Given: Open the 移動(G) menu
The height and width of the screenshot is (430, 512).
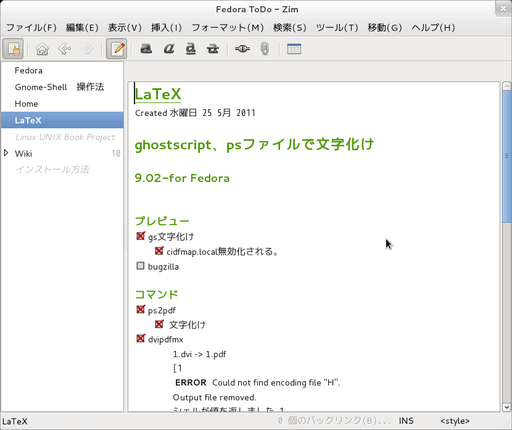Looking at the screenshot, I should 385,27.
